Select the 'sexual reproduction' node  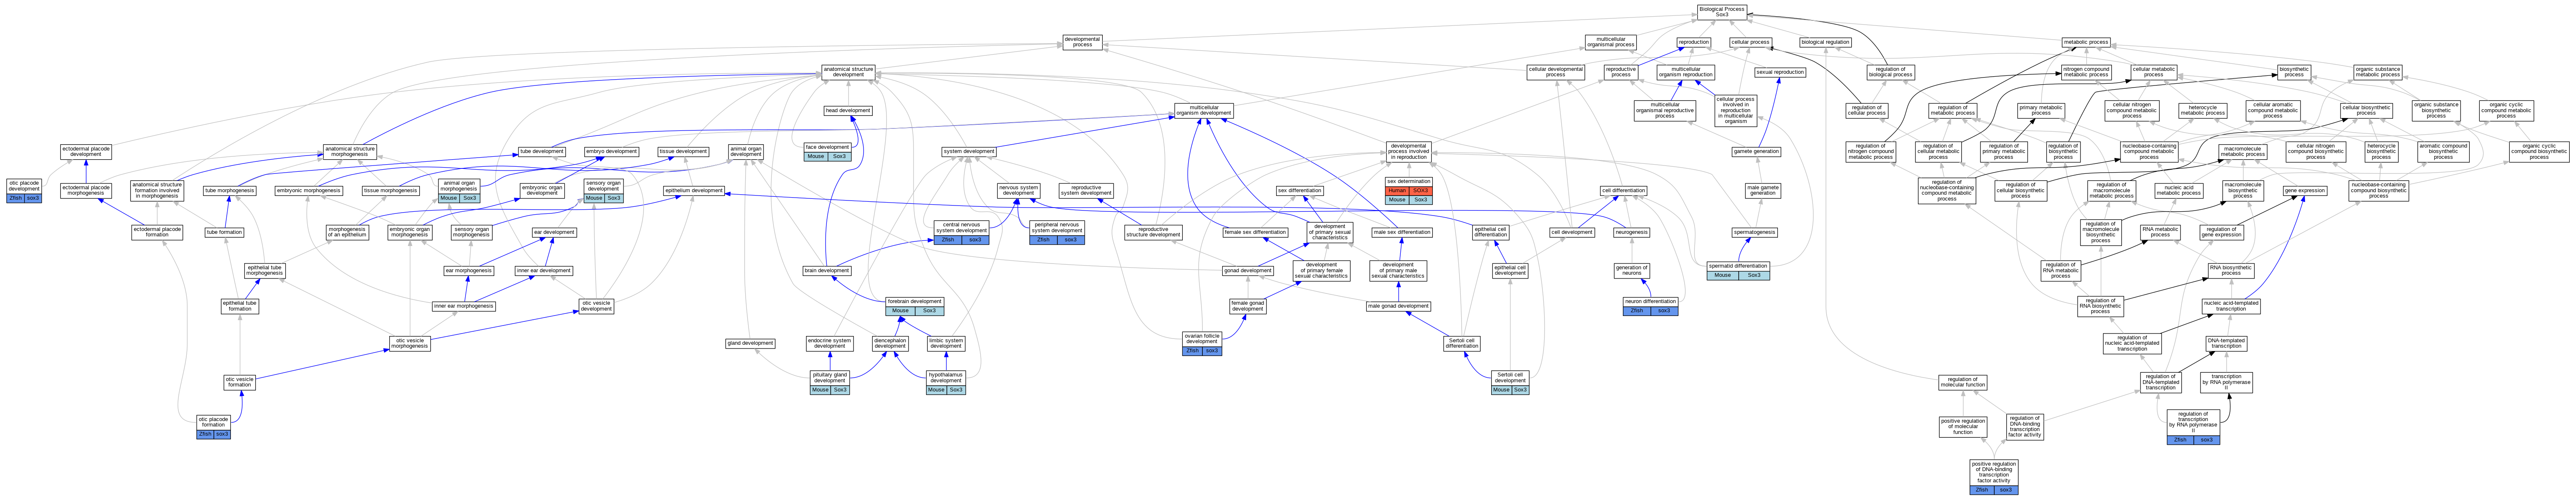tap(1781, 72)
